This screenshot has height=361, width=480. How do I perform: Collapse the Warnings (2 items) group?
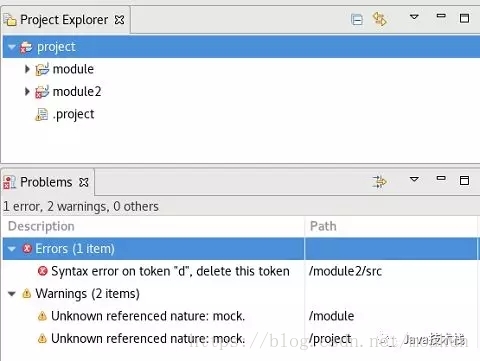[12, 294]
